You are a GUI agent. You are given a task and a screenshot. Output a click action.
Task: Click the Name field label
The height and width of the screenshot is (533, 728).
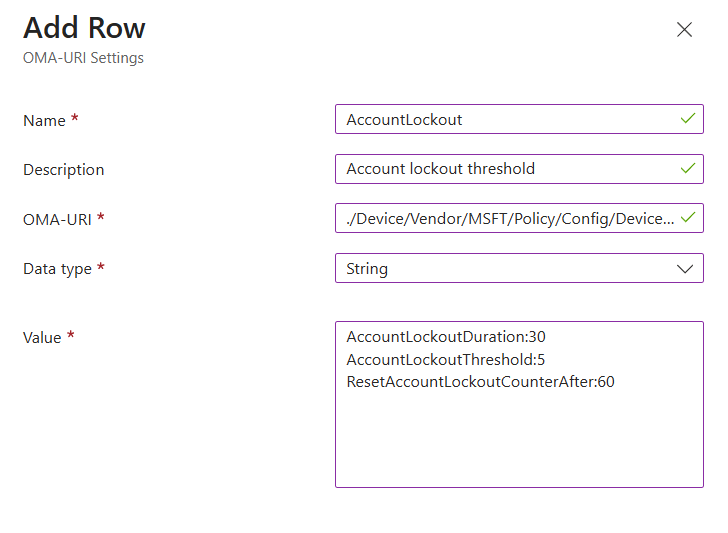pyautogui.click(x=44, y=120)
